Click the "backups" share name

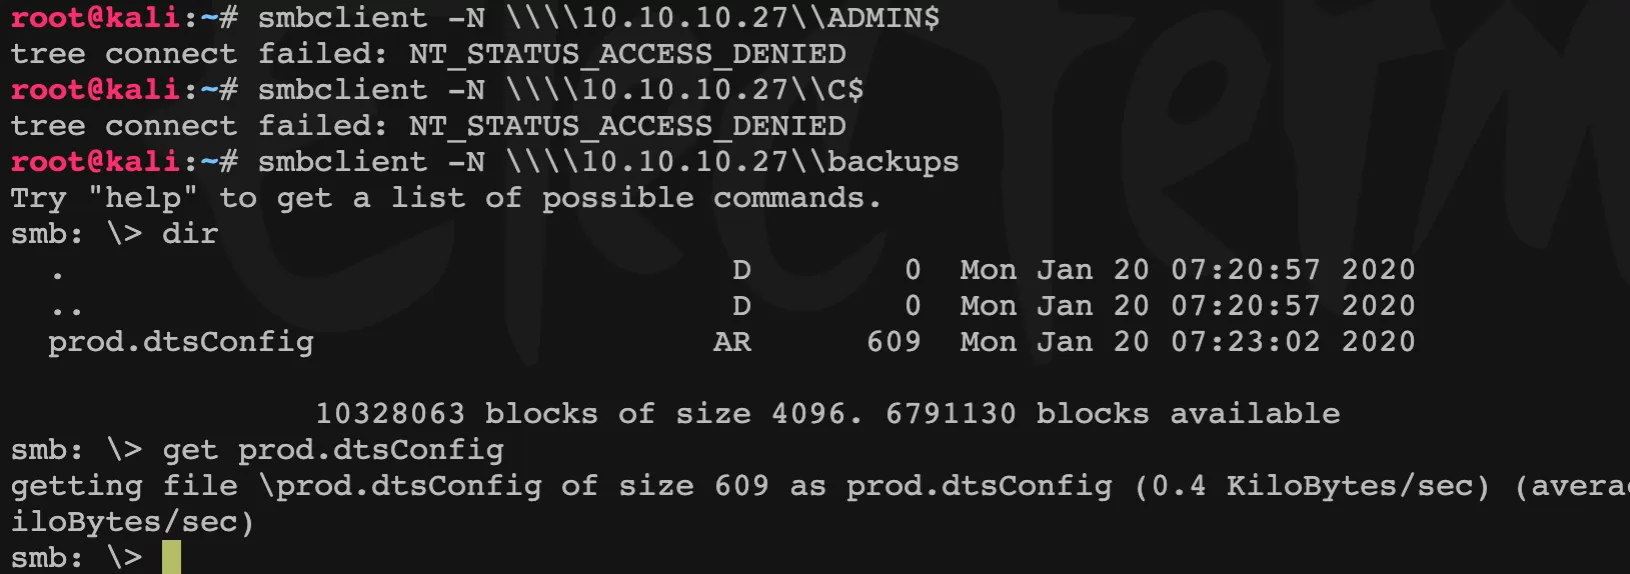click(x=893, y=162)
